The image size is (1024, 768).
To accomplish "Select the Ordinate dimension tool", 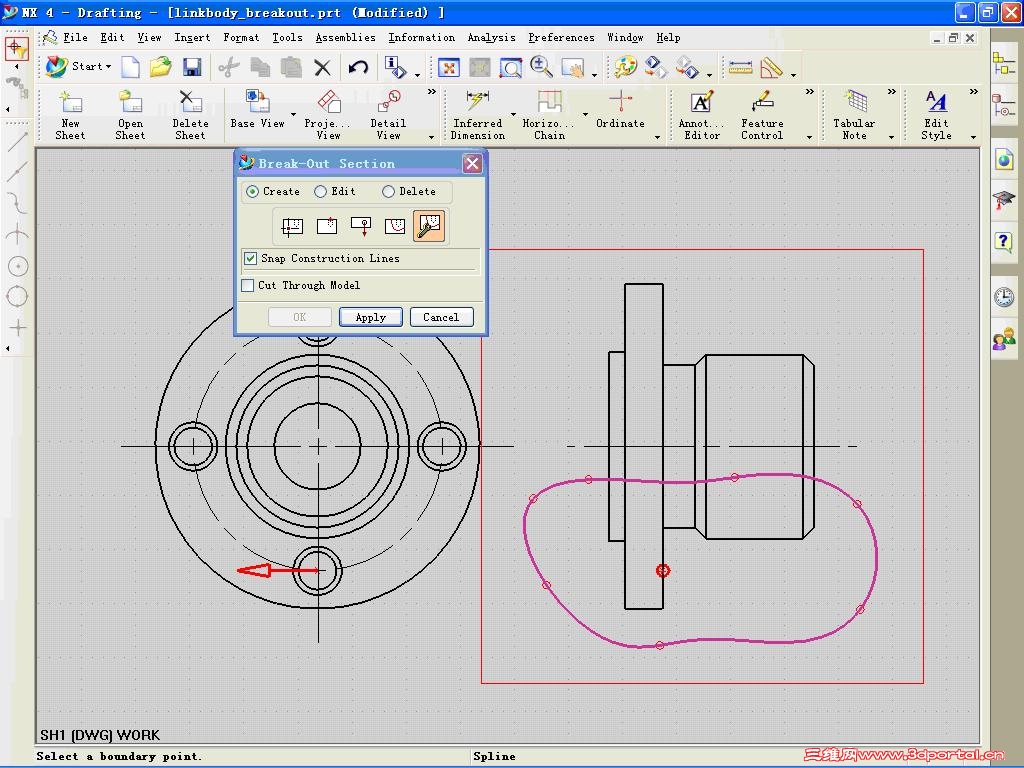I will pyautogui.click(x=620, y=111).
